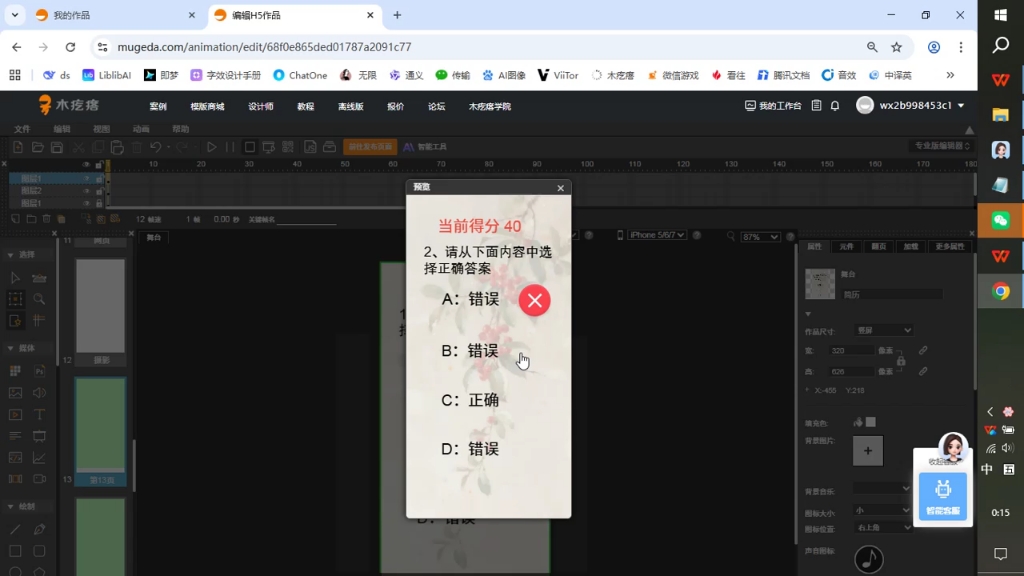This screenshot has width=1024, height=576.
Task: Select page 12 thumbnail 摄影
Action: click(101, 312)
